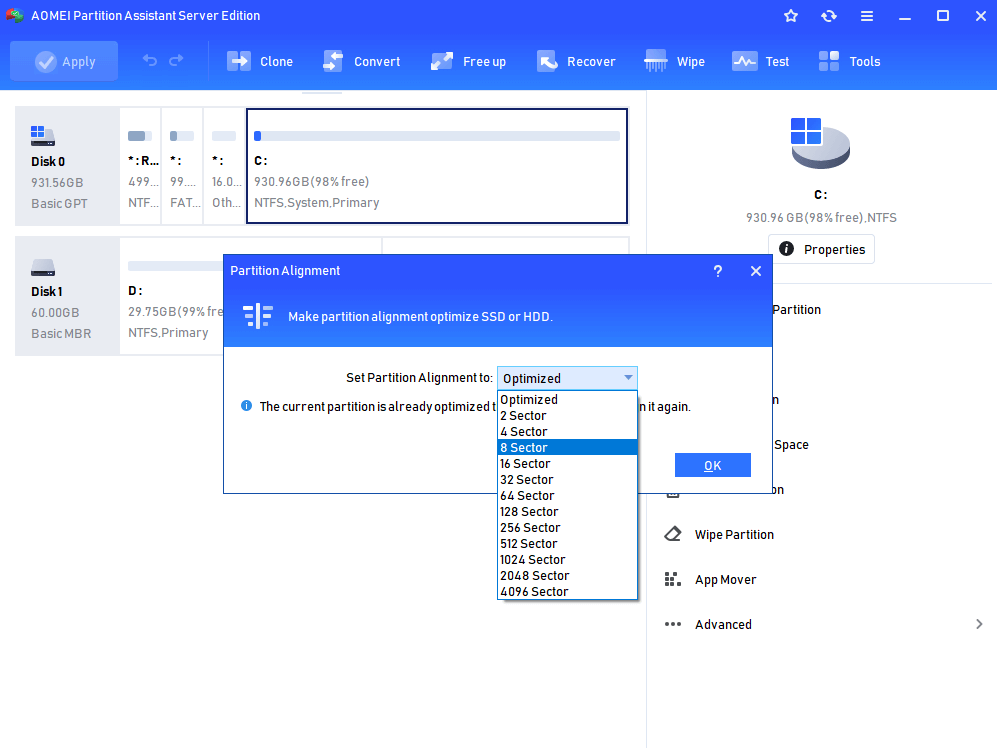This screenshot has width=997, height=748.
Task: Choose 2048 Sector from the alignment list
Action: click(567, 576)
